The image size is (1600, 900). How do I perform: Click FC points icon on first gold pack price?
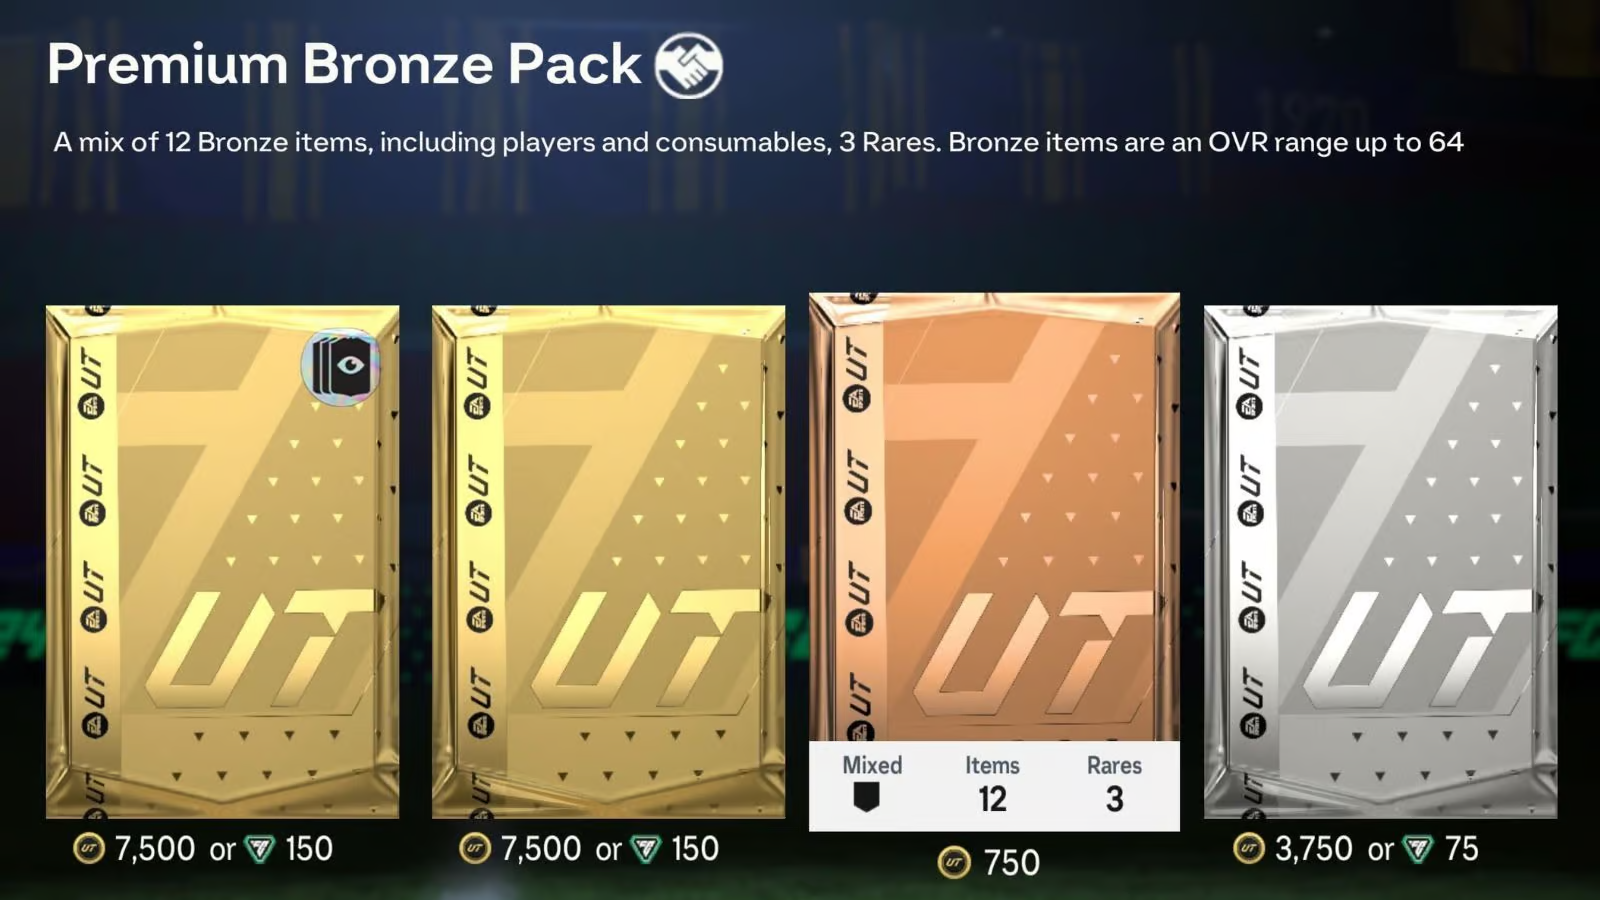click(260, 850)
